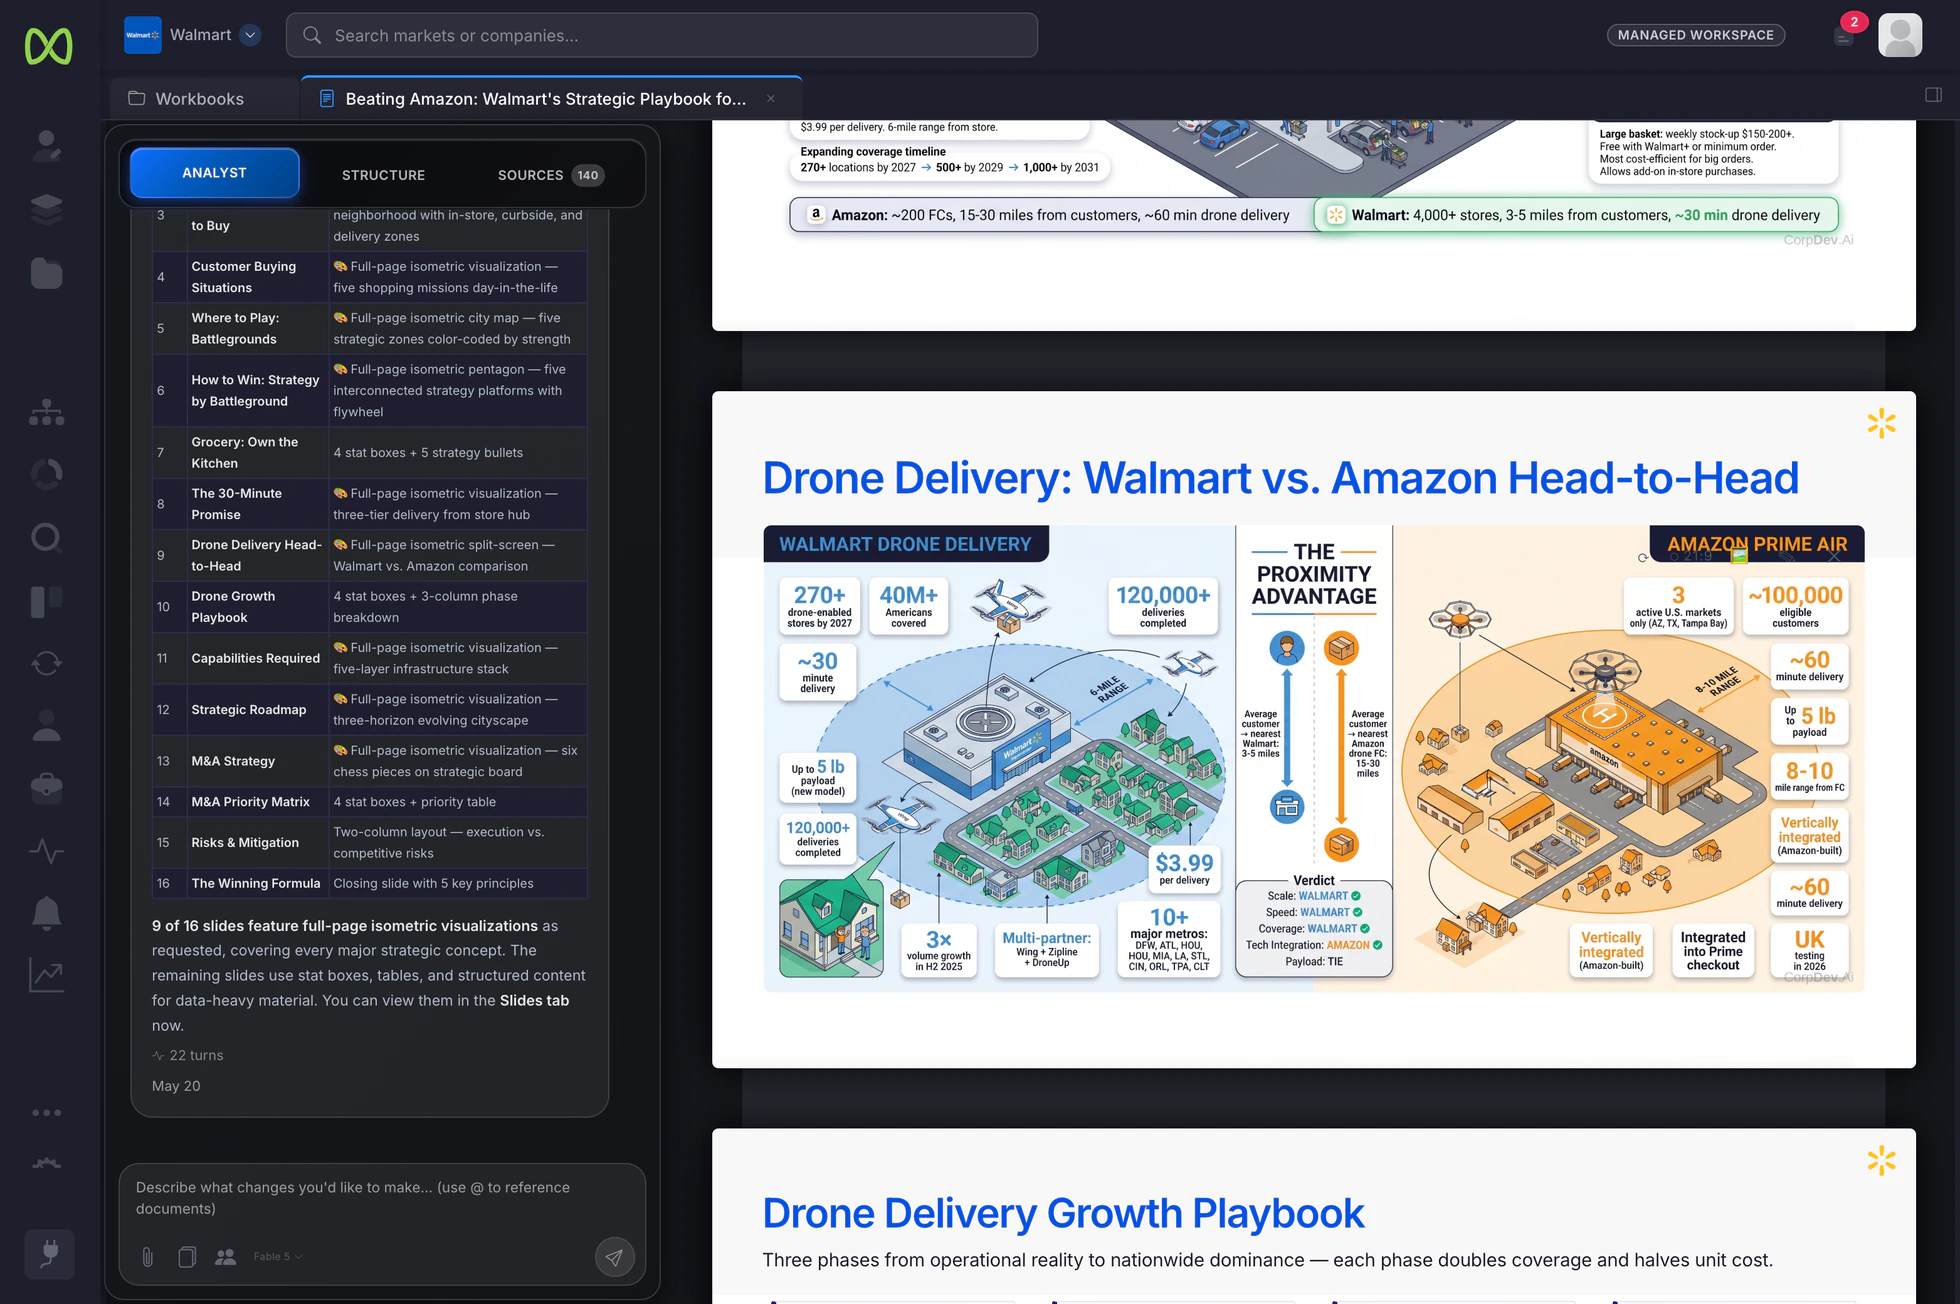Click the 'Drone Delivery Growth Playbook' heading
Screen dimensions: 1960x1304
click(1063, 1213)
